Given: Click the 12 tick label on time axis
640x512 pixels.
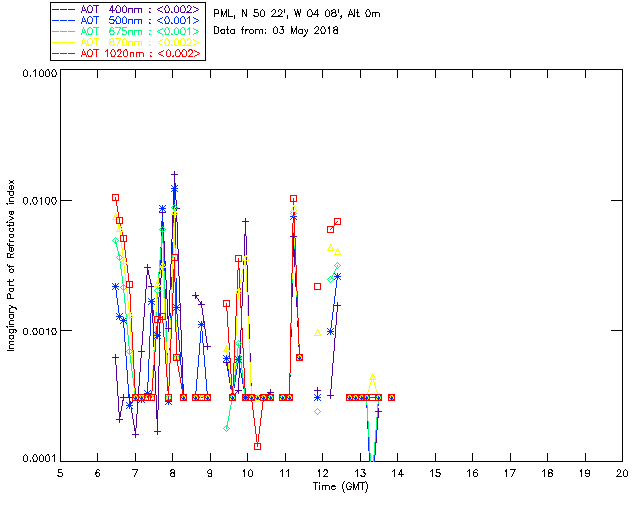Looking at the screenshot, I should point(322,473).
